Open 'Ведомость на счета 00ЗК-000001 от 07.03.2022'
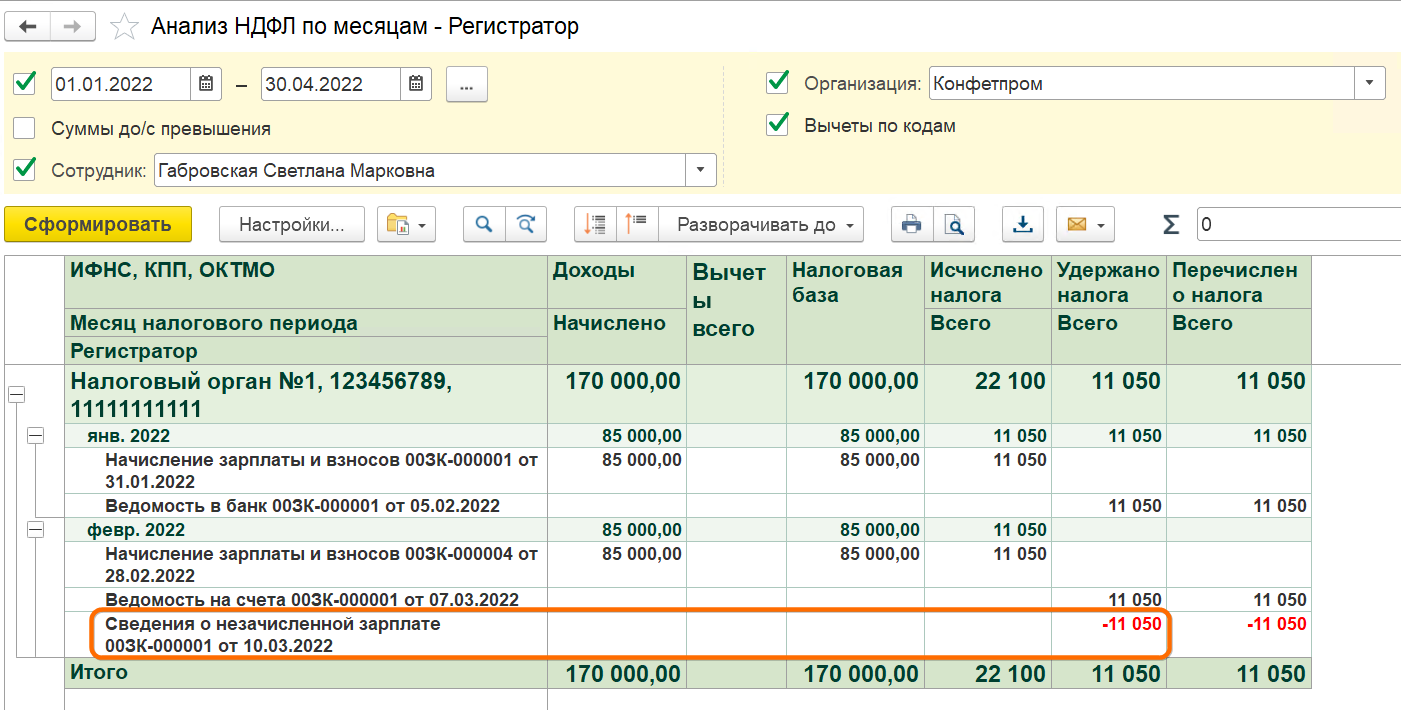This screenshot has height=710, width=1401. point(306,600)
